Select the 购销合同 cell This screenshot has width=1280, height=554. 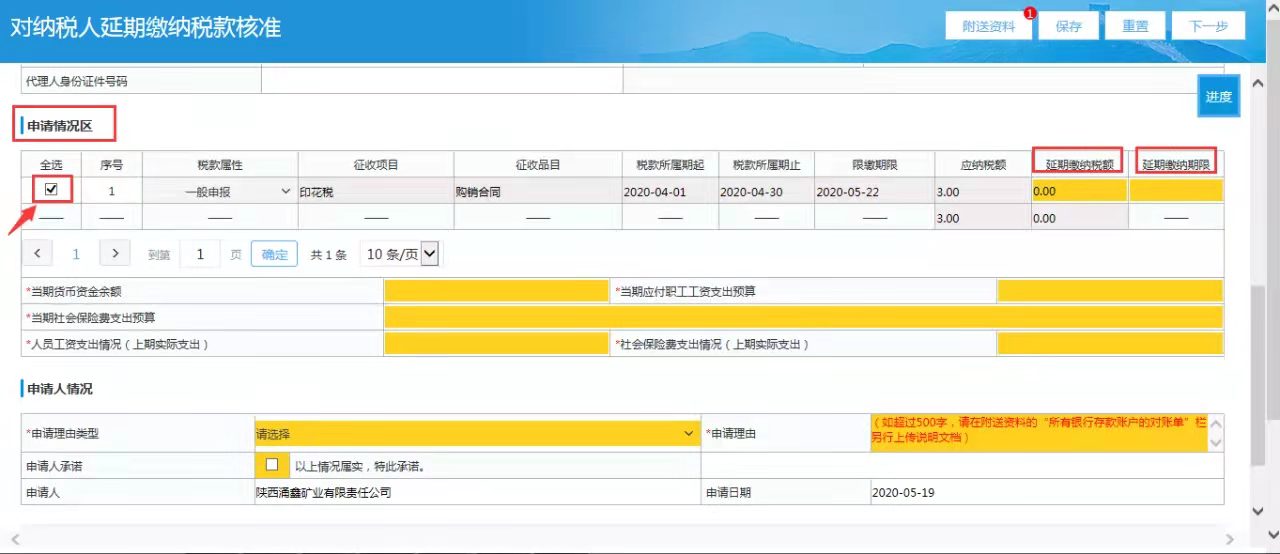point(537,190)
